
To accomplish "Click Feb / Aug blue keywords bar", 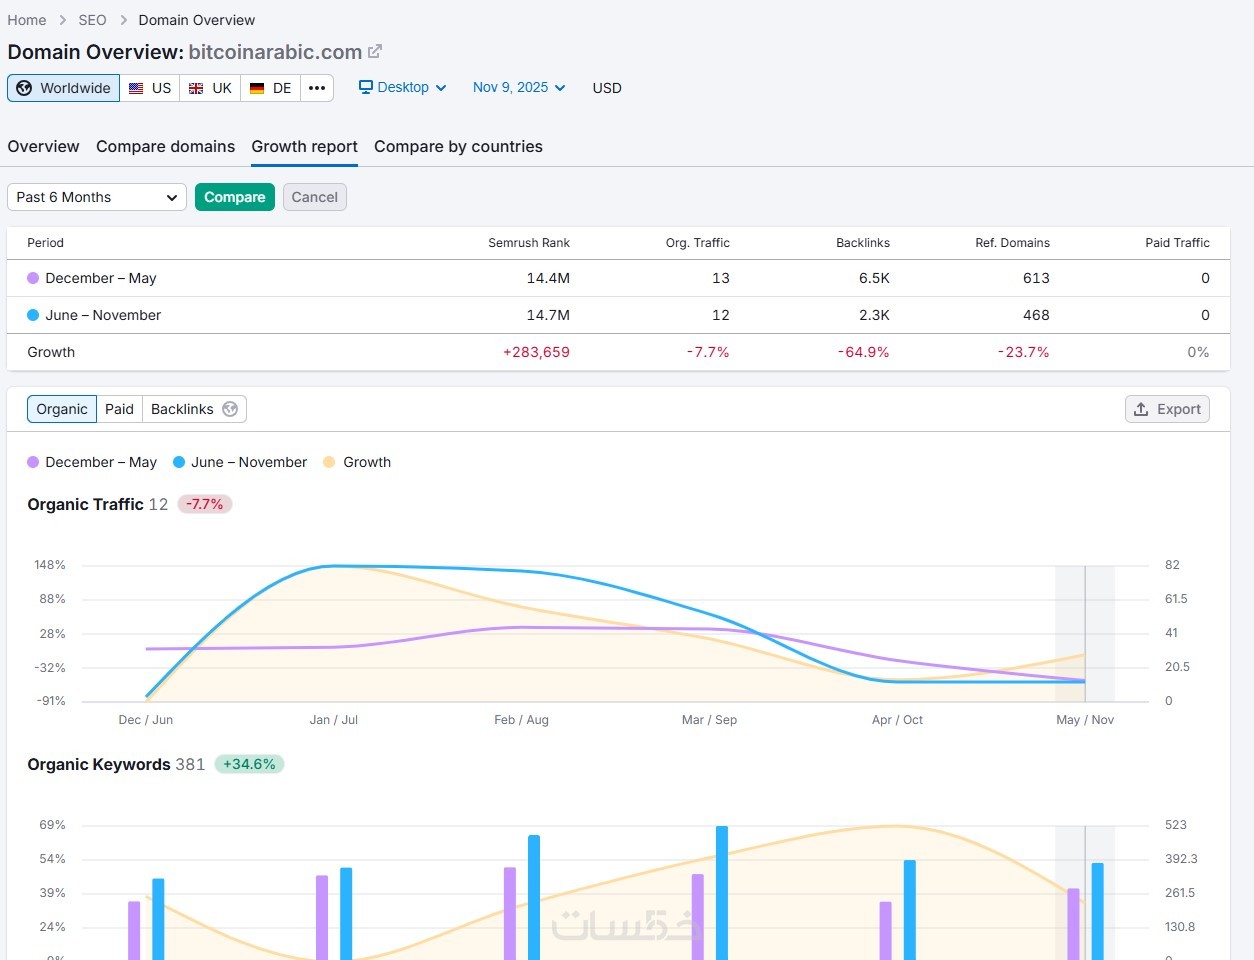I will (534, 897).
